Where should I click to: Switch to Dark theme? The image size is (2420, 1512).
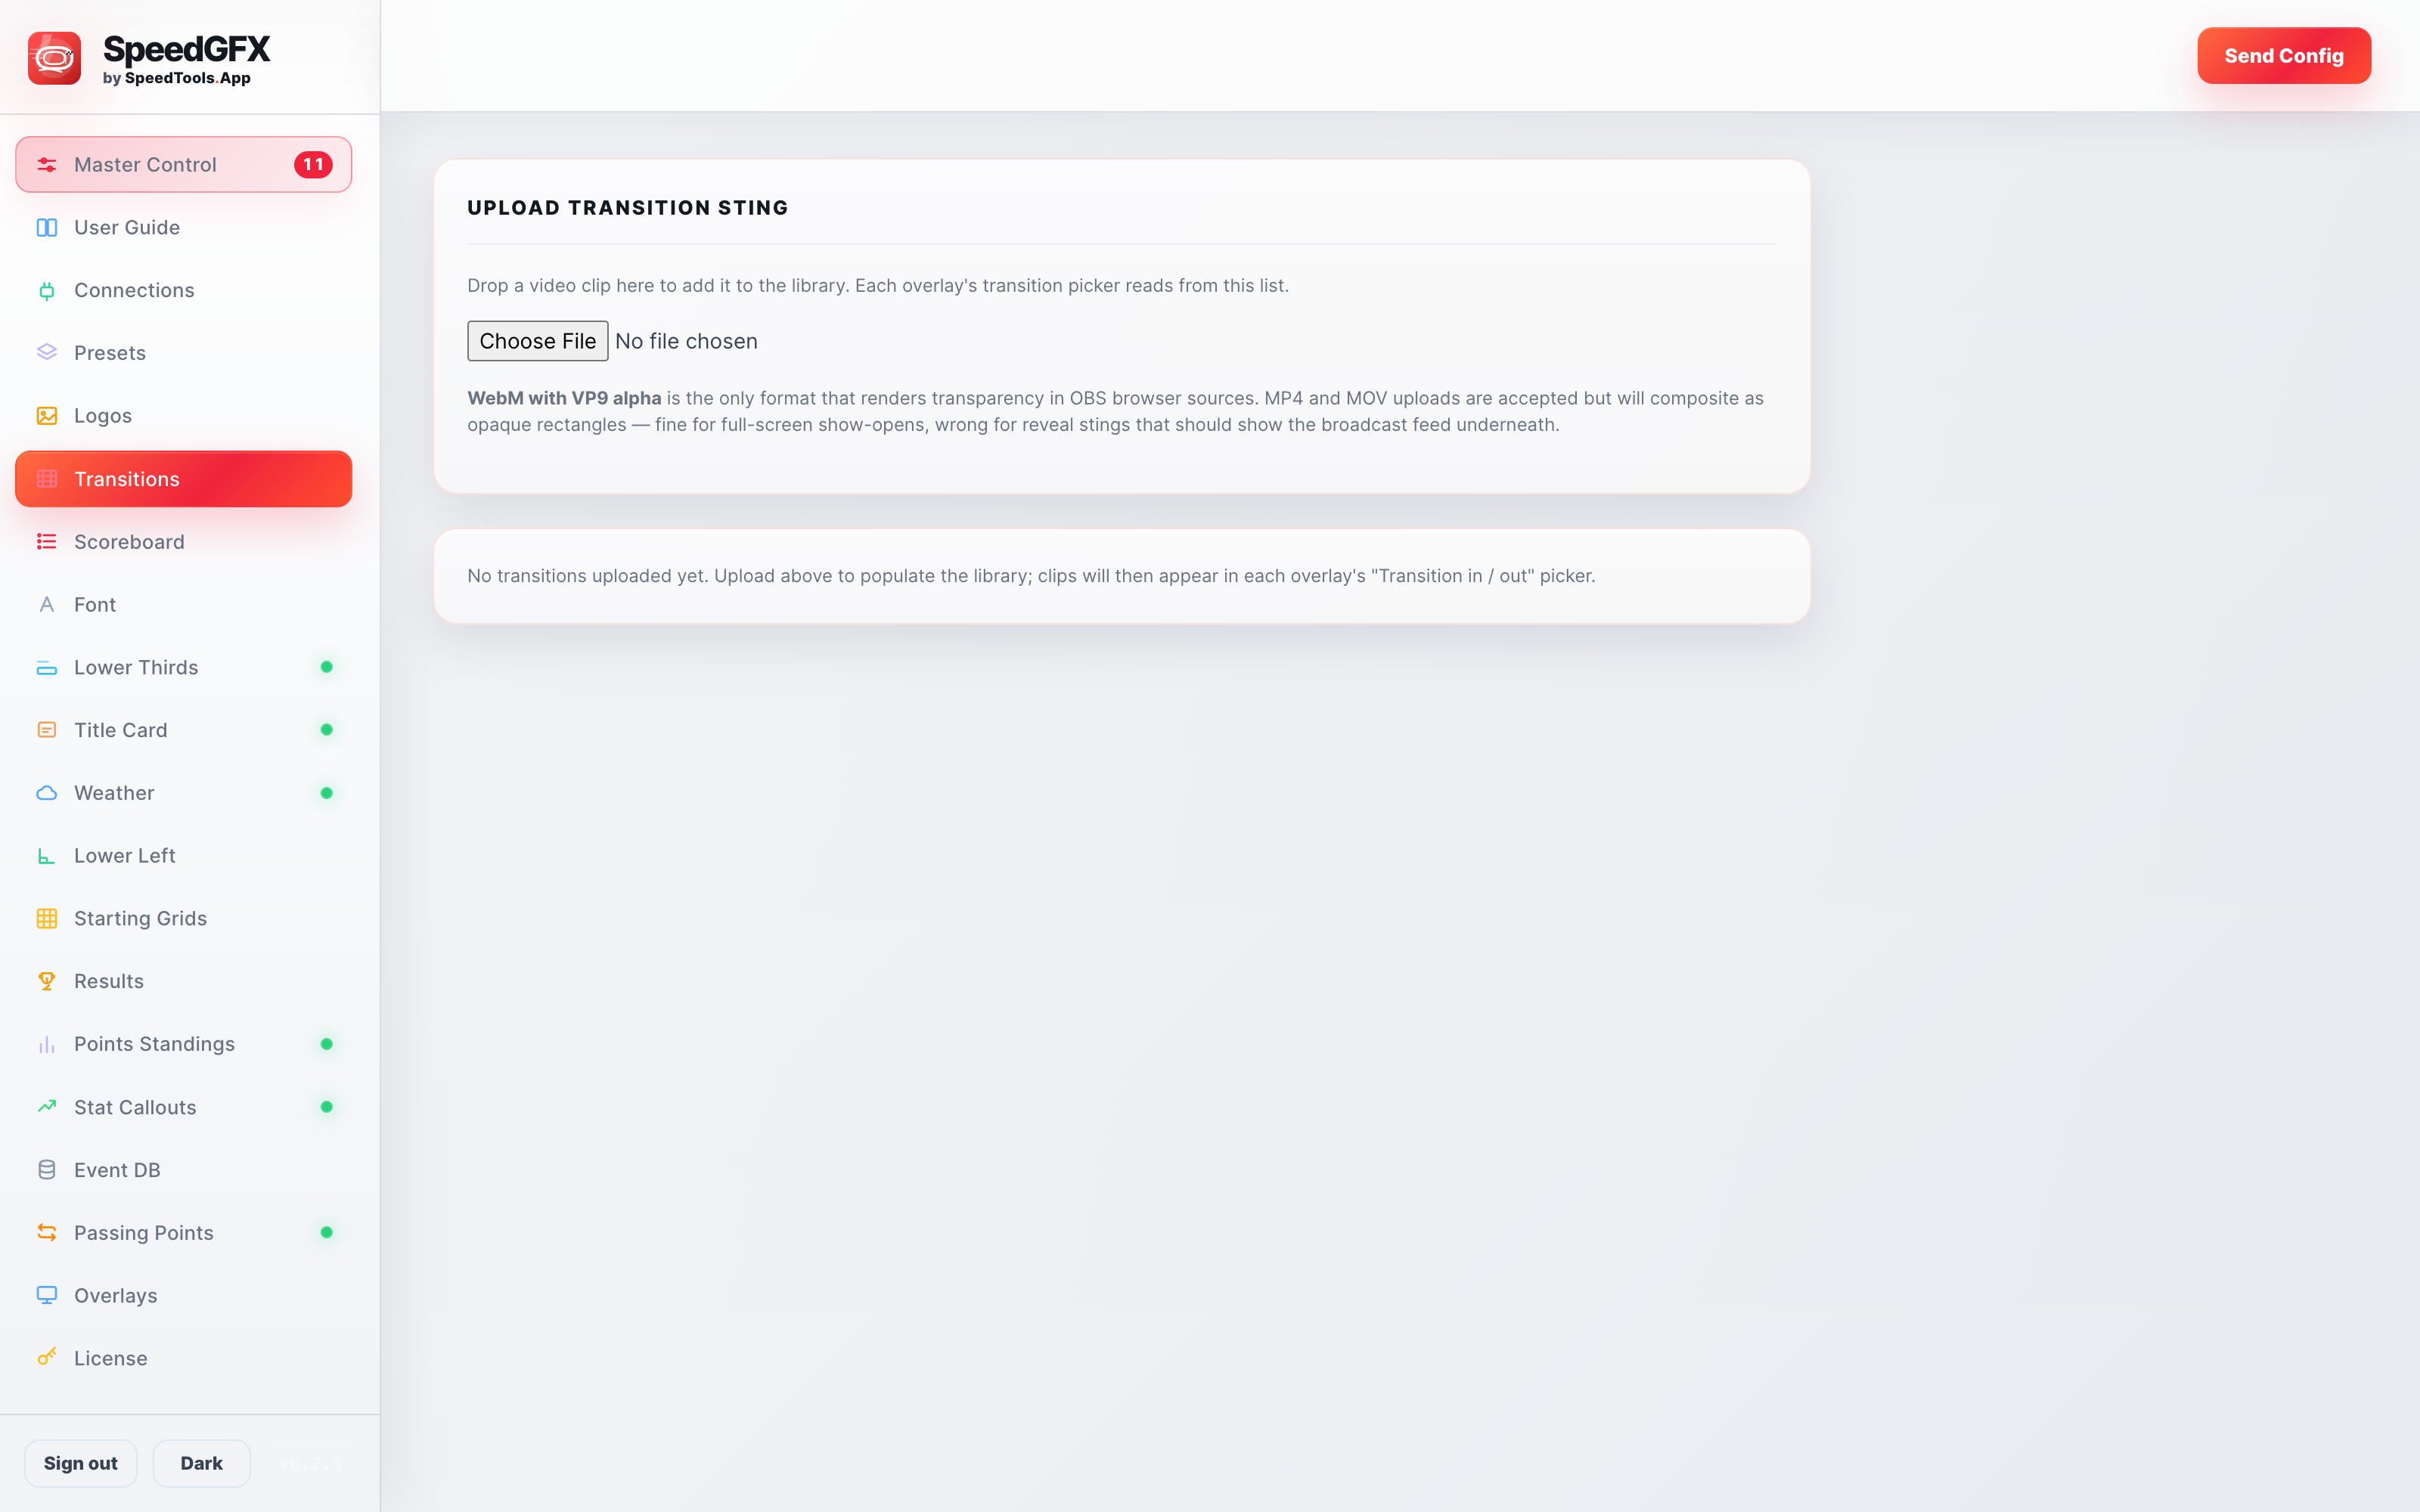(201, 1463)
